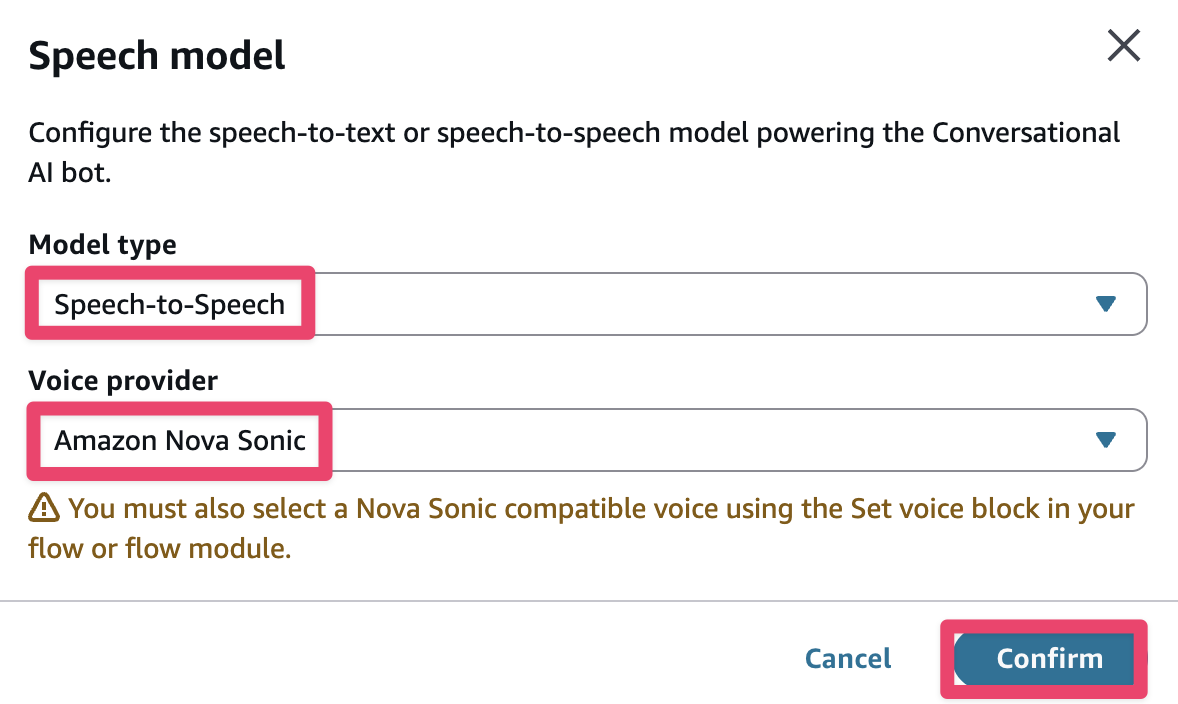Confirm the speech model settings

(x=1049, y=659)
